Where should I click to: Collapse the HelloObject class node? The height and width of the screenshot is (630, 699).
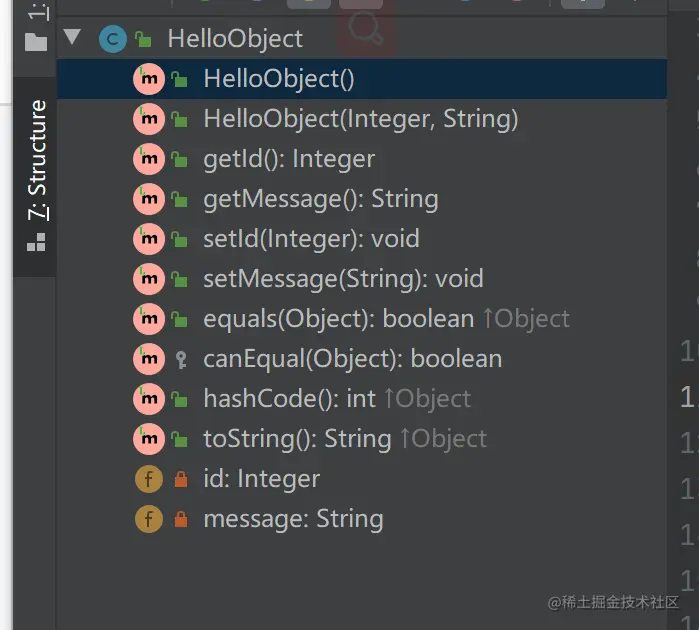click(x=72, y=39)
